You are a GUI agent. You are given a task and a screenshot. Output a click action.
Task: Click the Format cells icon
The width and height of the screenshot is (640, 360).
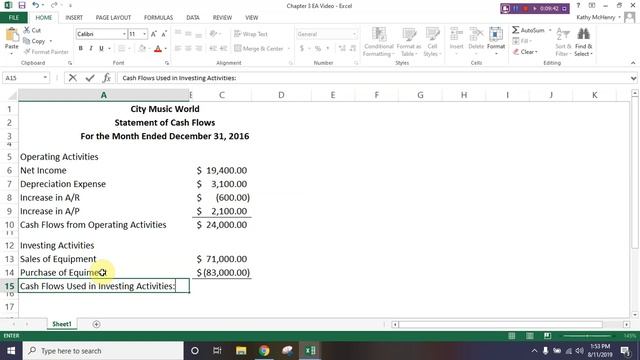[x=496, y=35]
